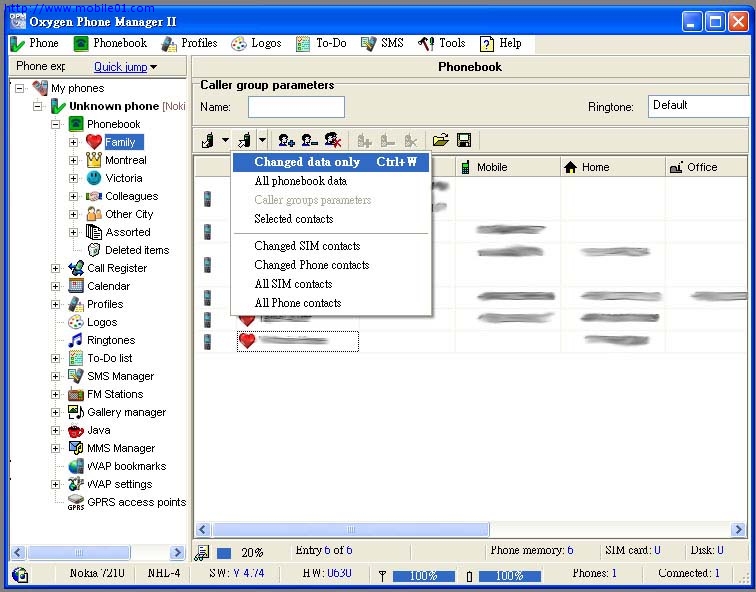Open the Deleted items recycle bin icon
The width and height of the screenshot is (756, 592).
pos(94,250)
